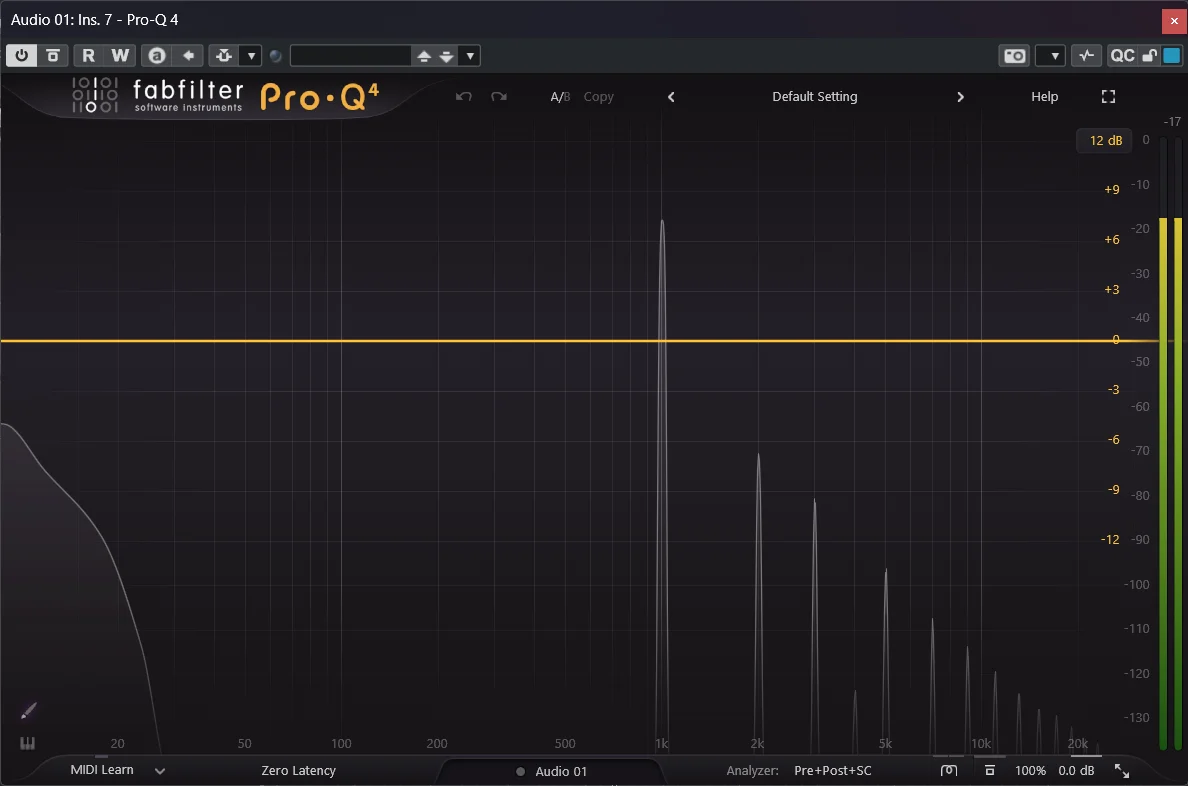Click the pencil EQ sketch icon

(28, 711)
